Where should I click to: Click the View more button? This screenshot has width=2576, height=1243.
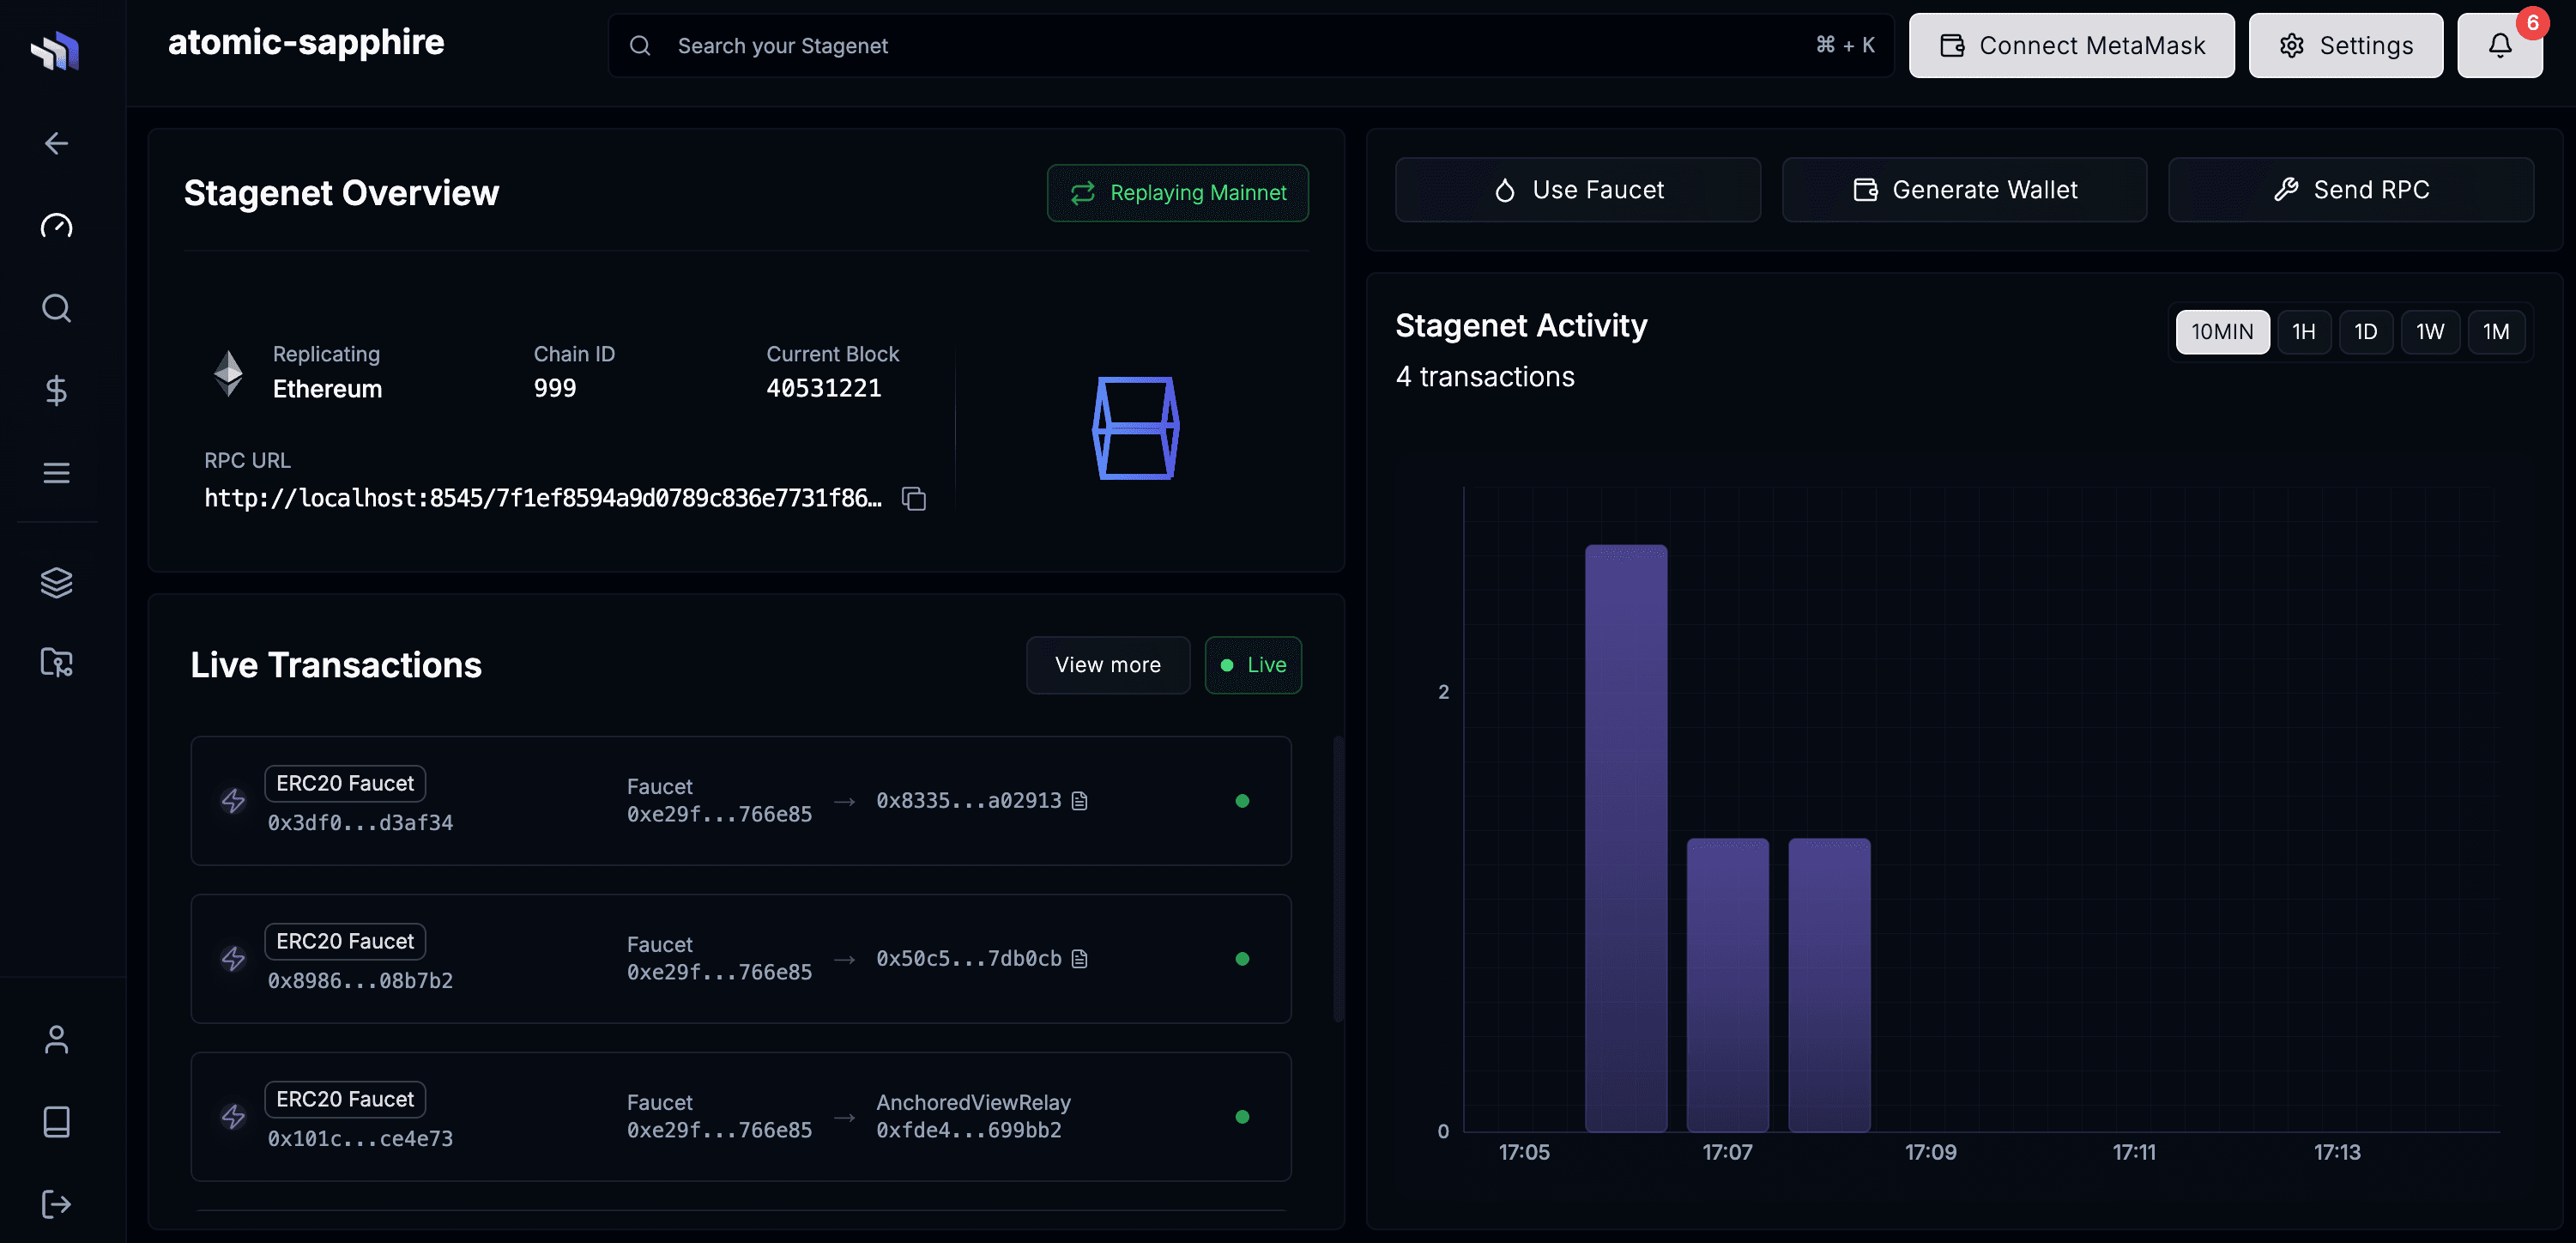click(1107, 665)
